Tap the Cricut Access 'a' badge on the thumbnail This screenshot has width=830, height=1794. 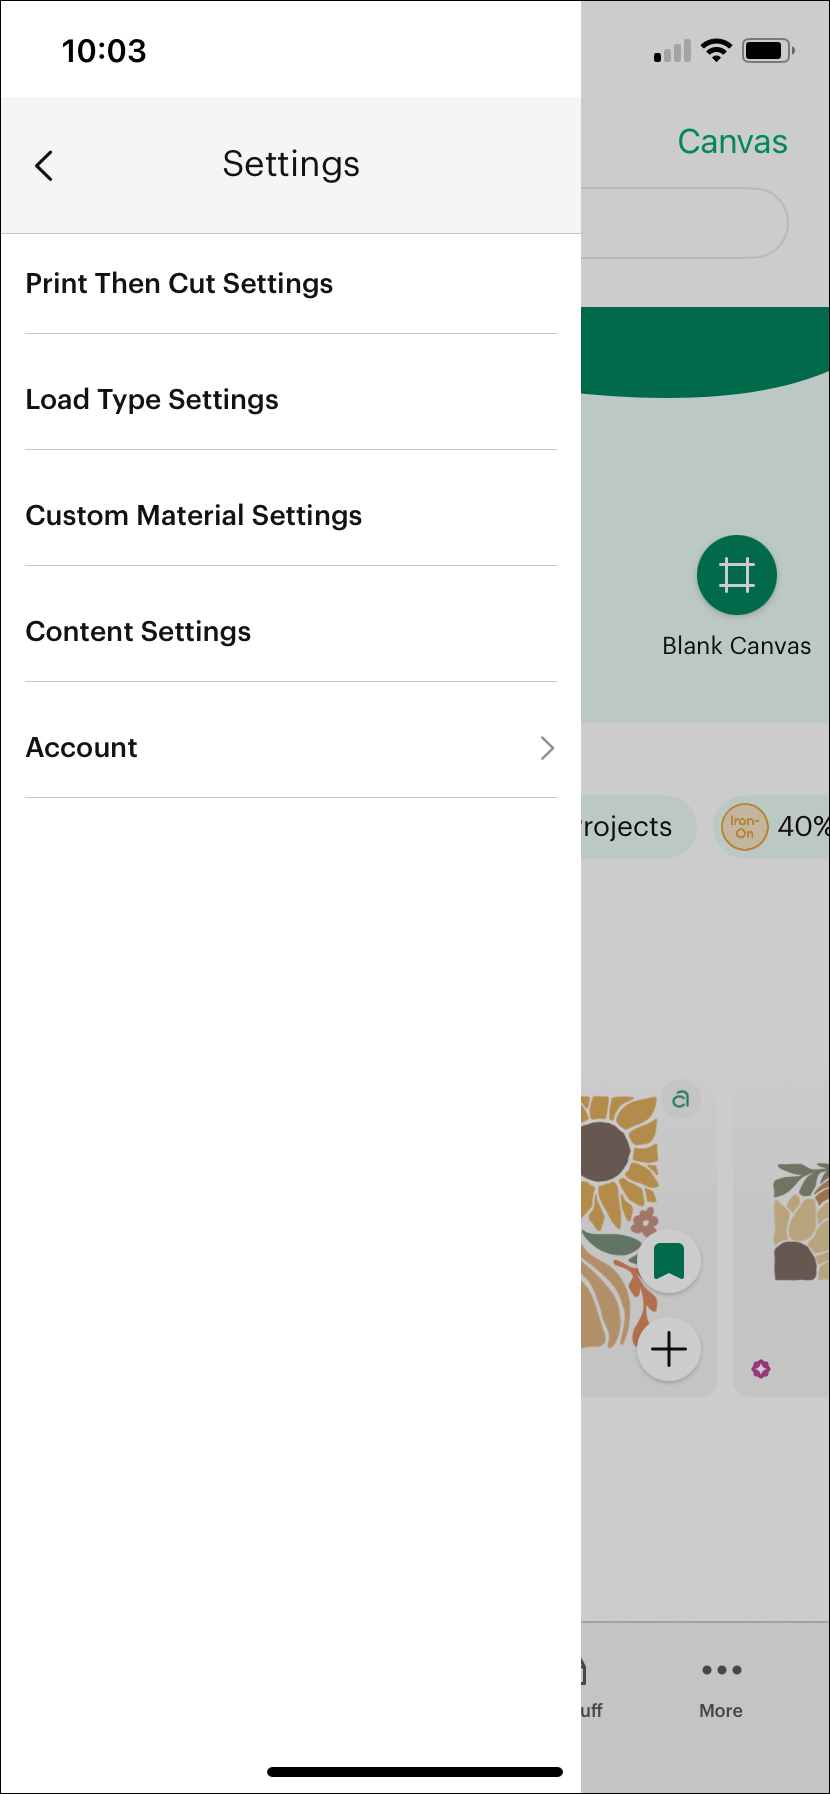tap(681, 1098)
